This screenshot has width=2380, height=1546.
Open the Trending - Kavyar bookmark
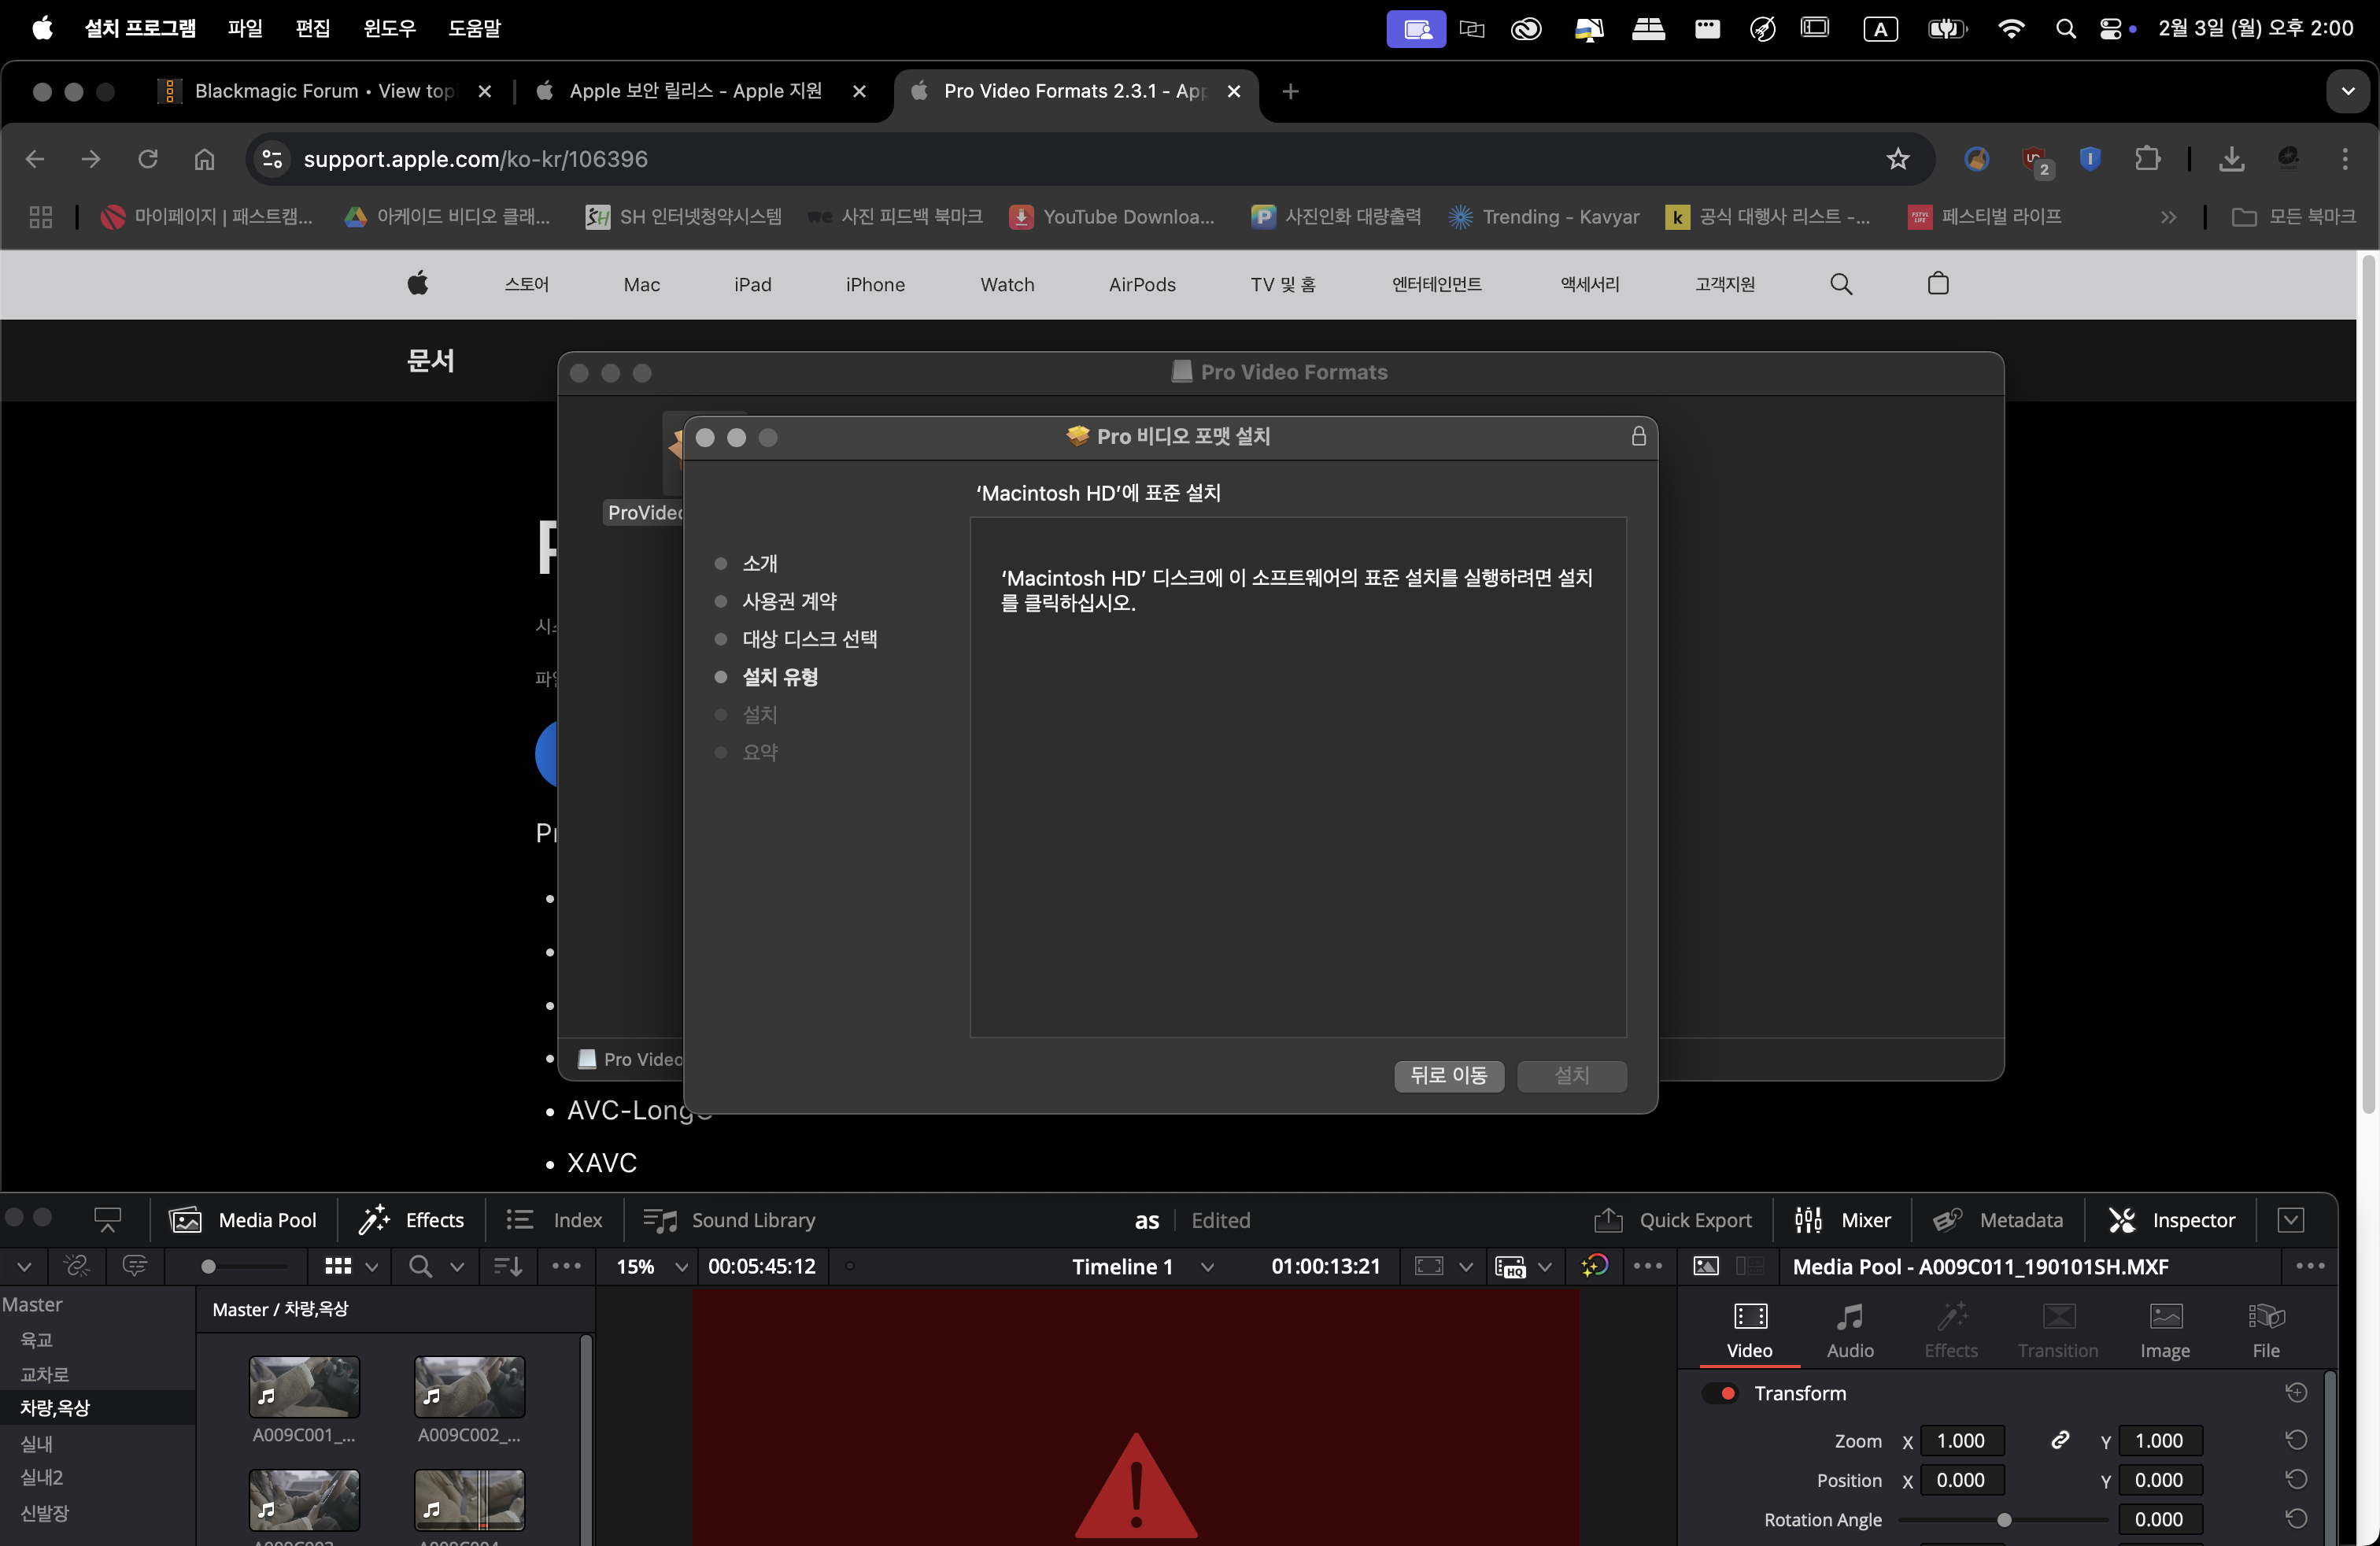pyautogui.click(x=1543, y=217)
